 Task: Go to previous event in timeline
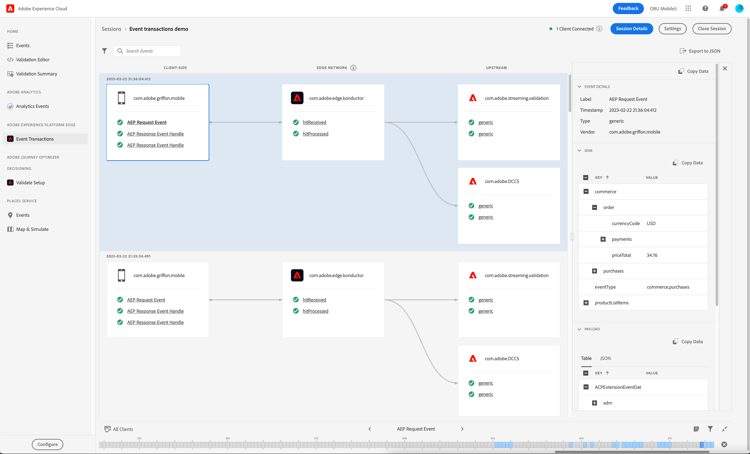coord(370,429)
